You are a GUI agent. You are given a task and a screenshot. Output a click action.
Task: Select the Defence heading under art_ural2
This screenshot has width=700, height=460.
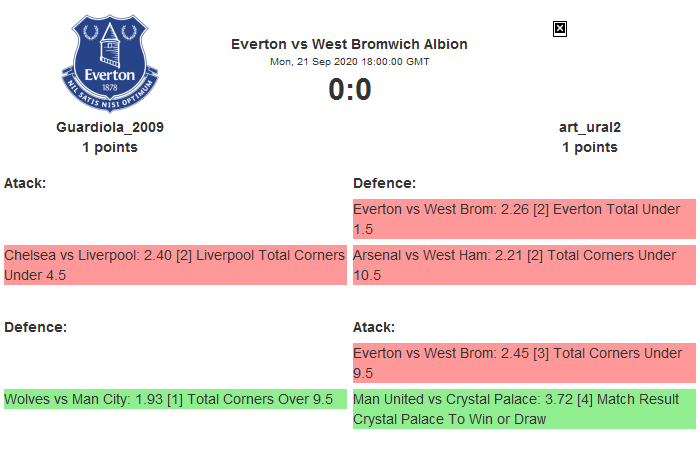click(384, 183)
